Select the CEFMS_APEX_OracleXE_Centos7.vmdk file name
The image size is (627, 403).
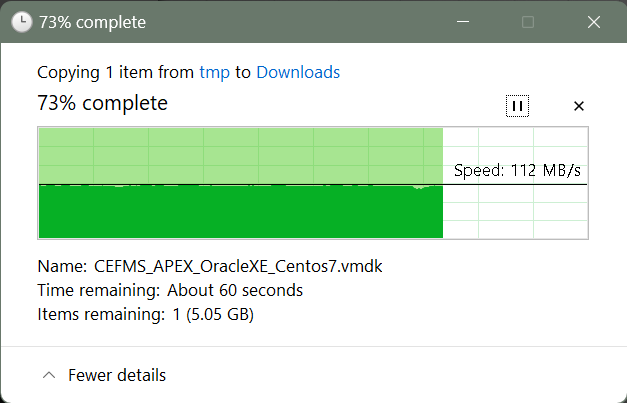click(x=238, y=266)
